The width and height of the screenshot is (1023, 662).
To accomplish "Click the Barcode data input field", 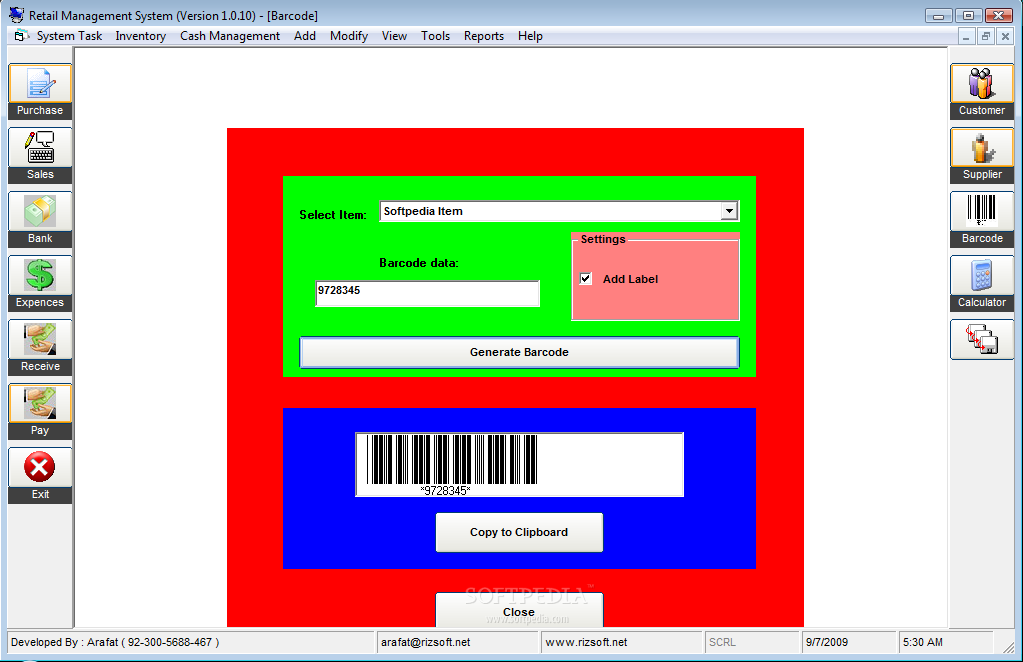I will tap(427, 293).
